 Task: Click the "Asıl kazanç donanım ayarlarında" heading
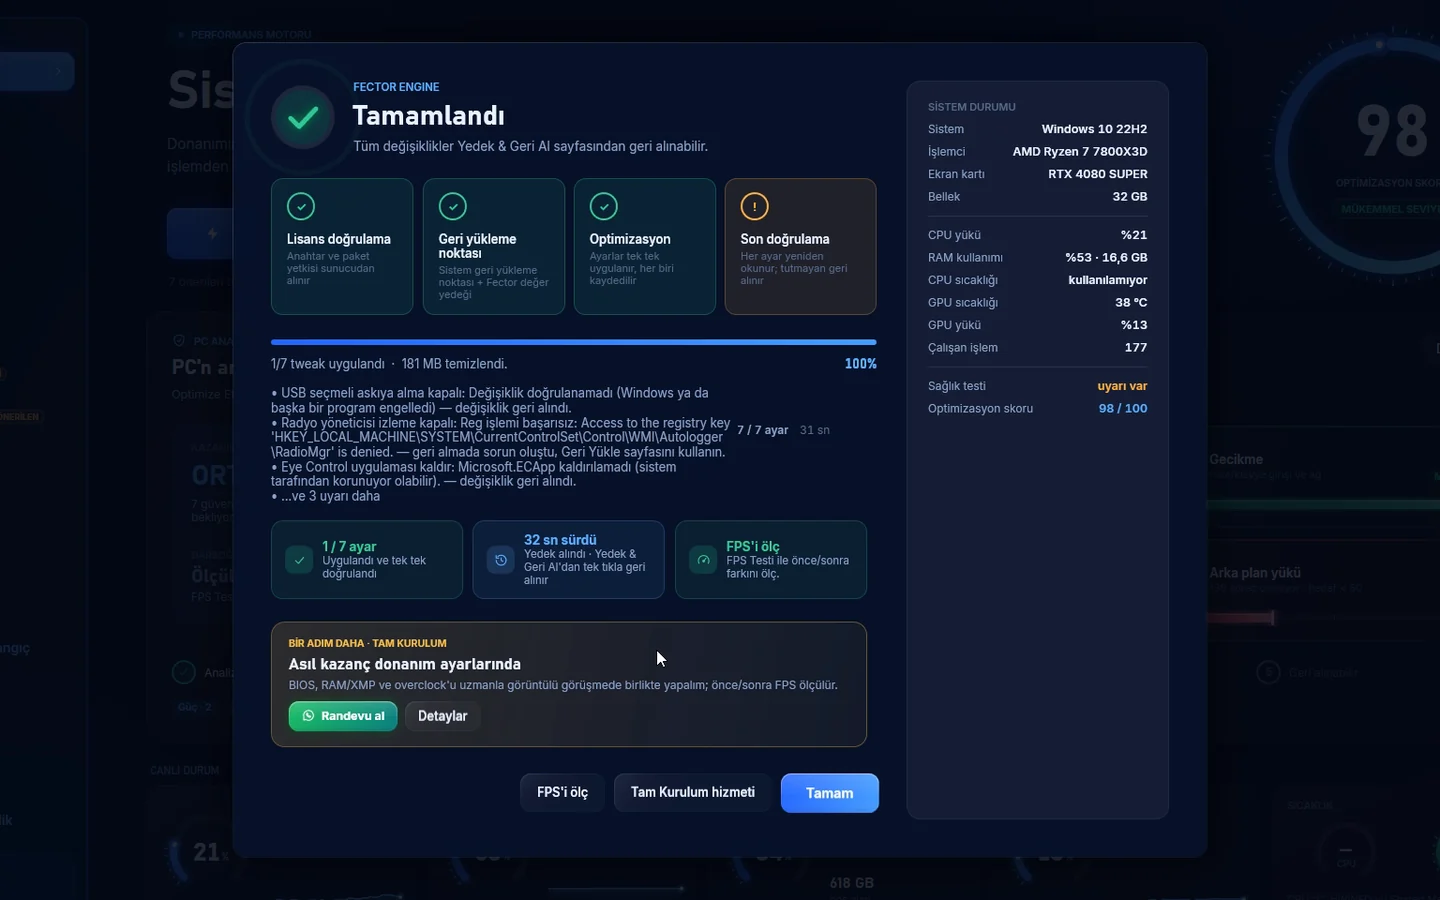click(x=405, y=664)
